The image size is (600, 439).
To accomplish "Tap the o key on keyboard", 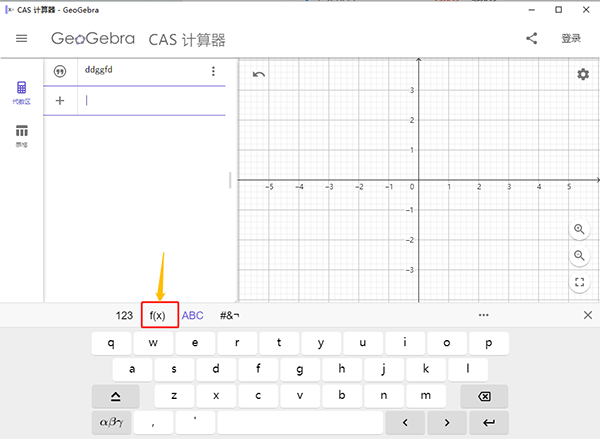I will (447, 343).
